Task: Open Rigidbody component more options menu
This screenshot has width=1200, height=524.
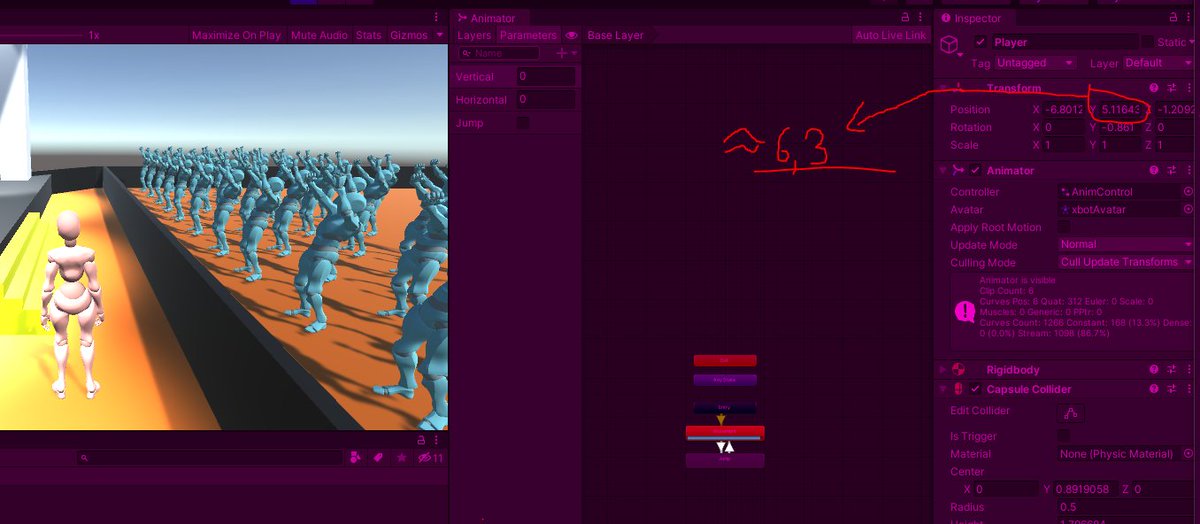Action: (x=1189, y=370)
